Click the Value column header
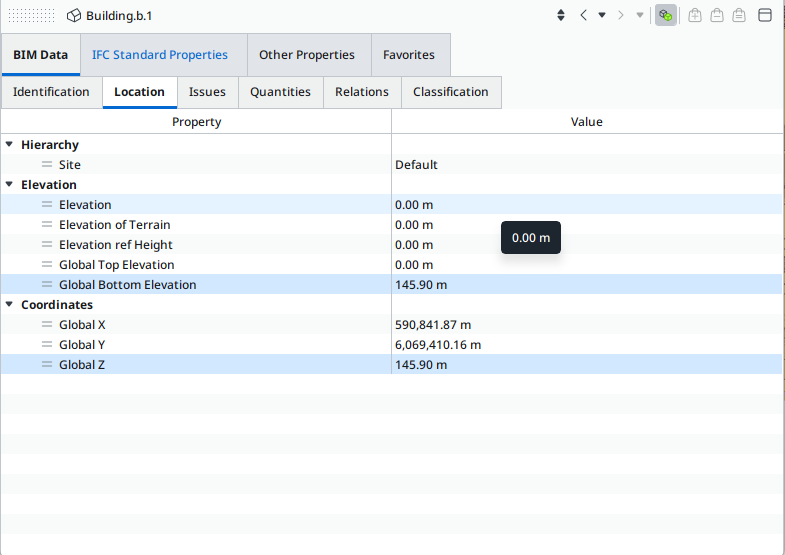The height and width of the screenshot is (555, 785). (586, 122)
